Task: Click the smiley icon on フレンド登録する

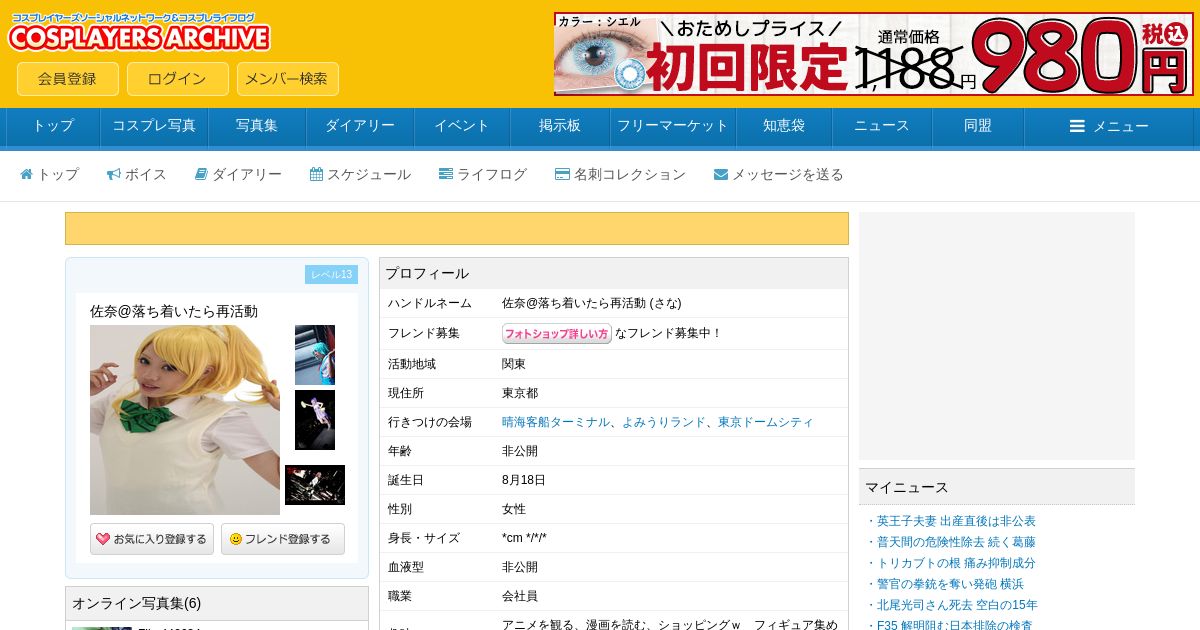Action: coord(236,539)
